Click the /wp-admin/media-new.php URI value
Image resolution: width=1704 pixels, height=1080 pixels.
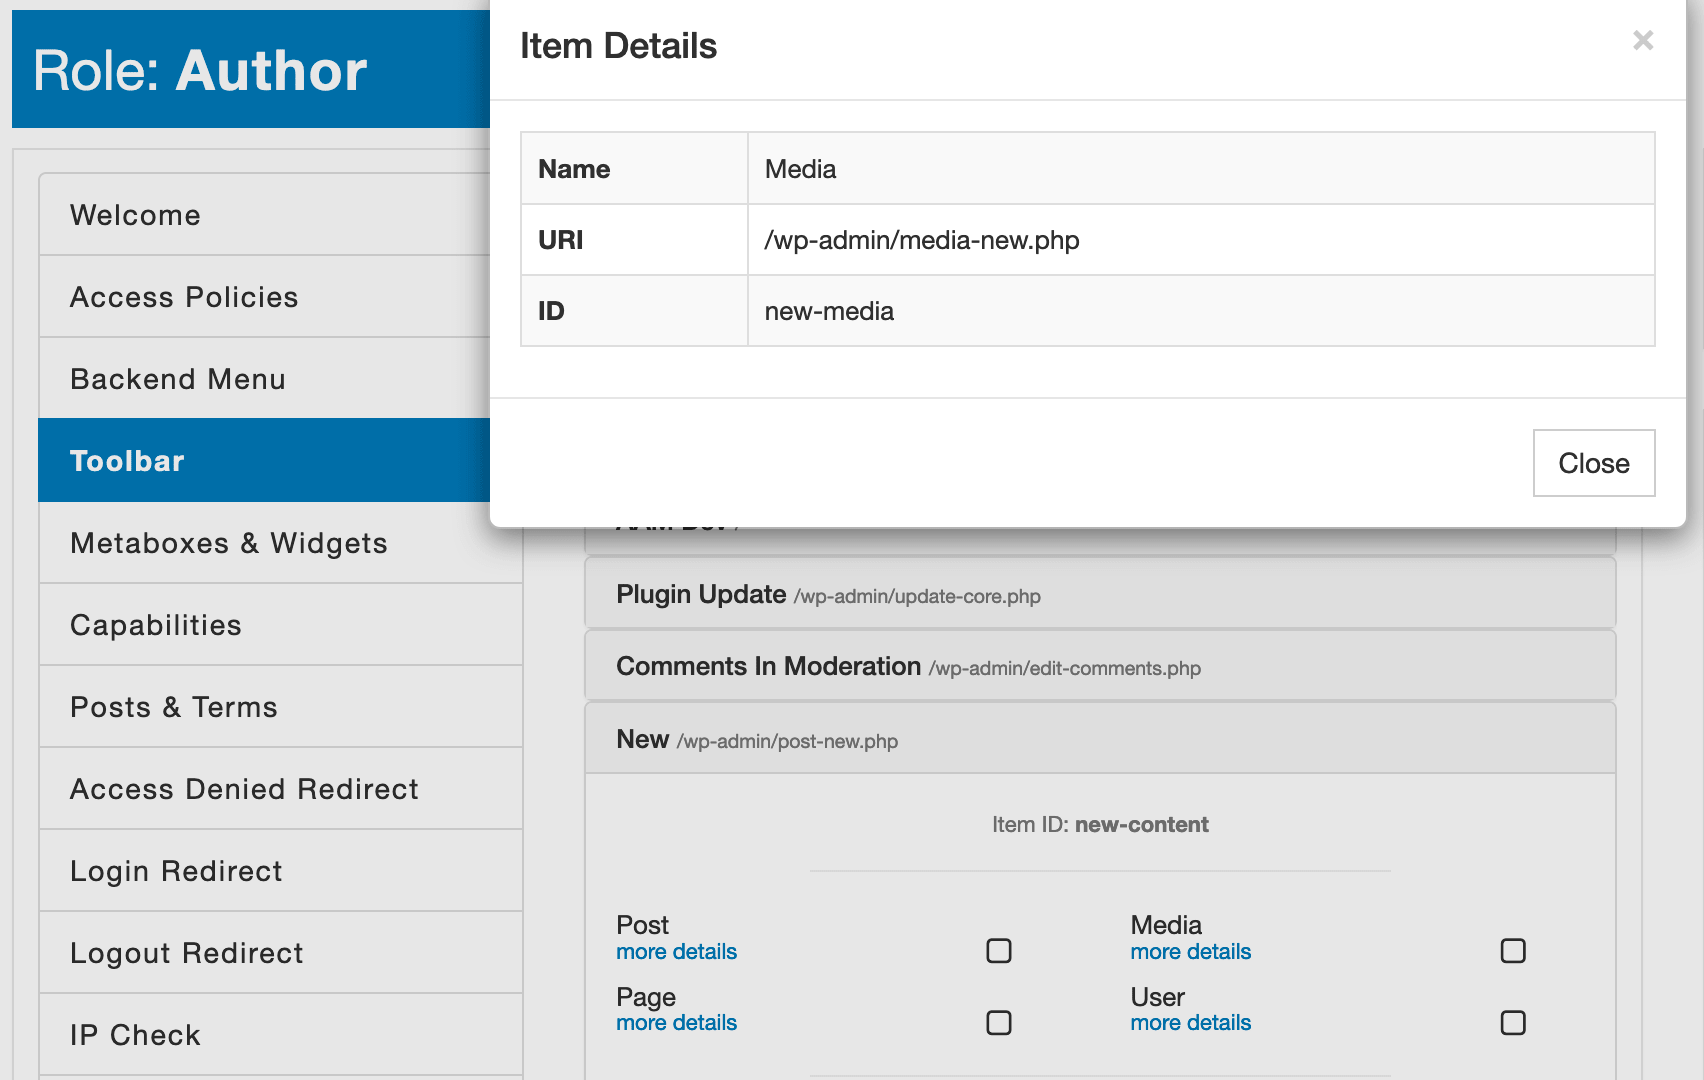point(922,240)
